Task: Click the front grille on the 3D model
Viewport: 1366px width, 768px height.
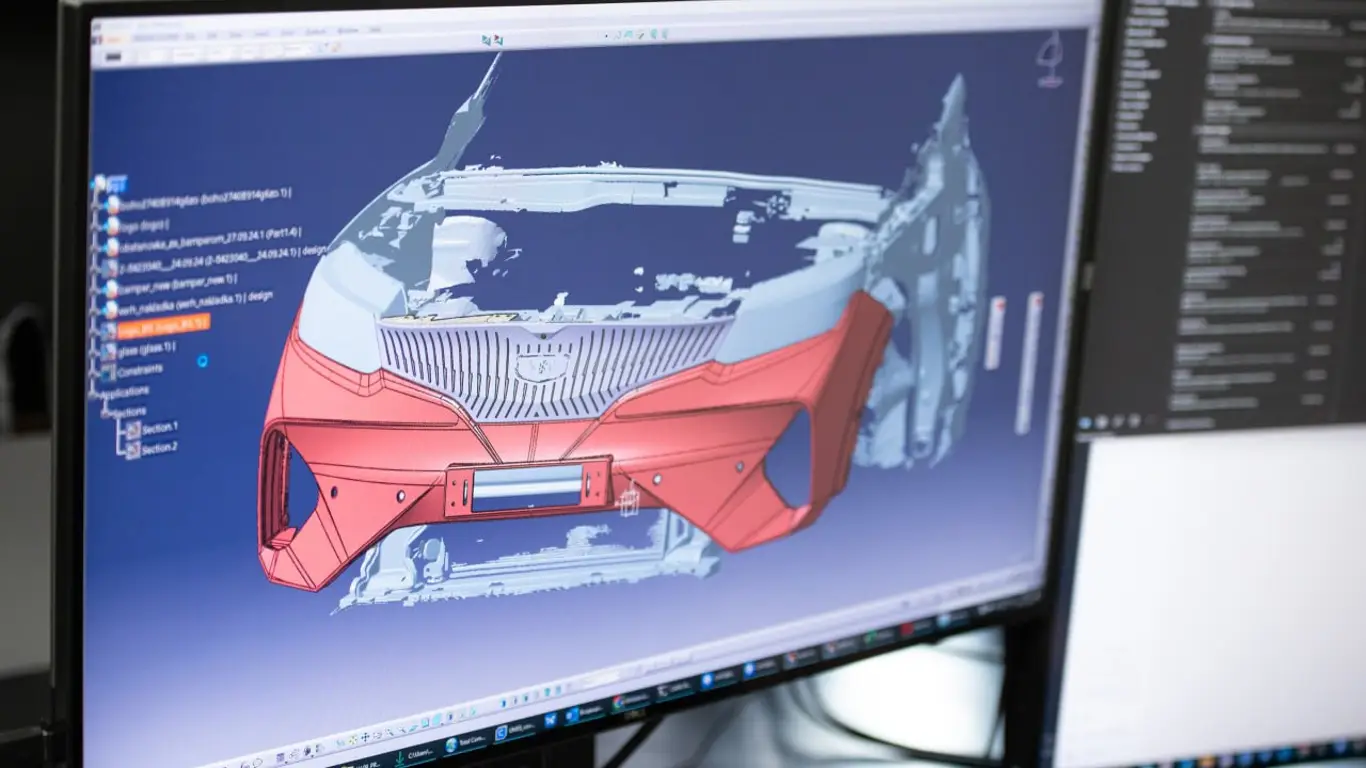Action: [x=550, y=370]
